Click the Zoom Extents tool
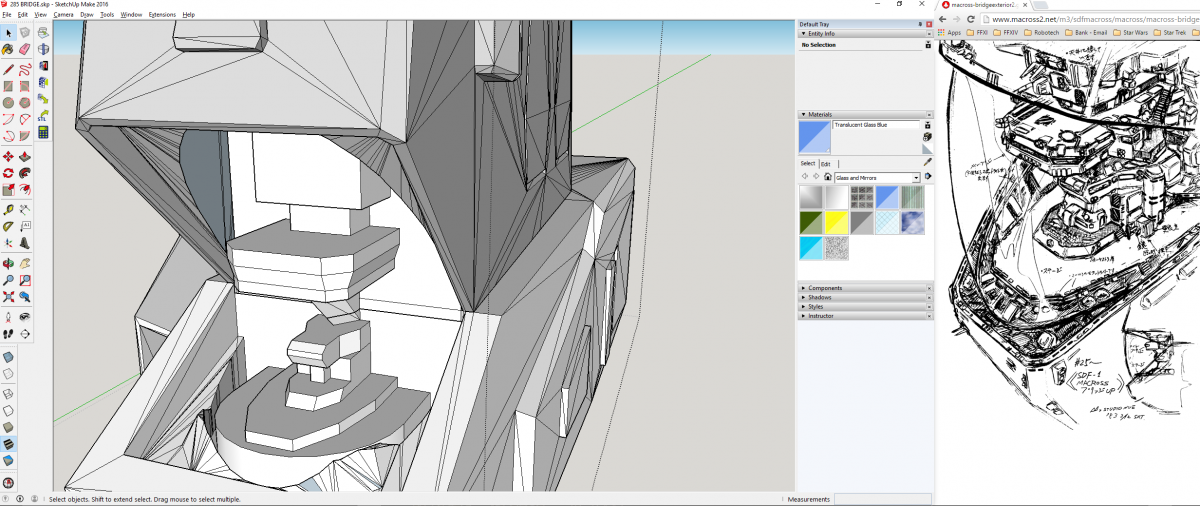Screen dimensions: 1200x506 pos(8,296)
